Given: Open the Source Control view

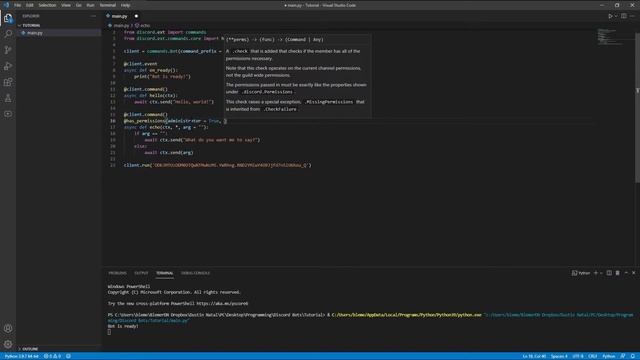Looking at the screenshot, I should pyautogui.click(x=8, y=50).
